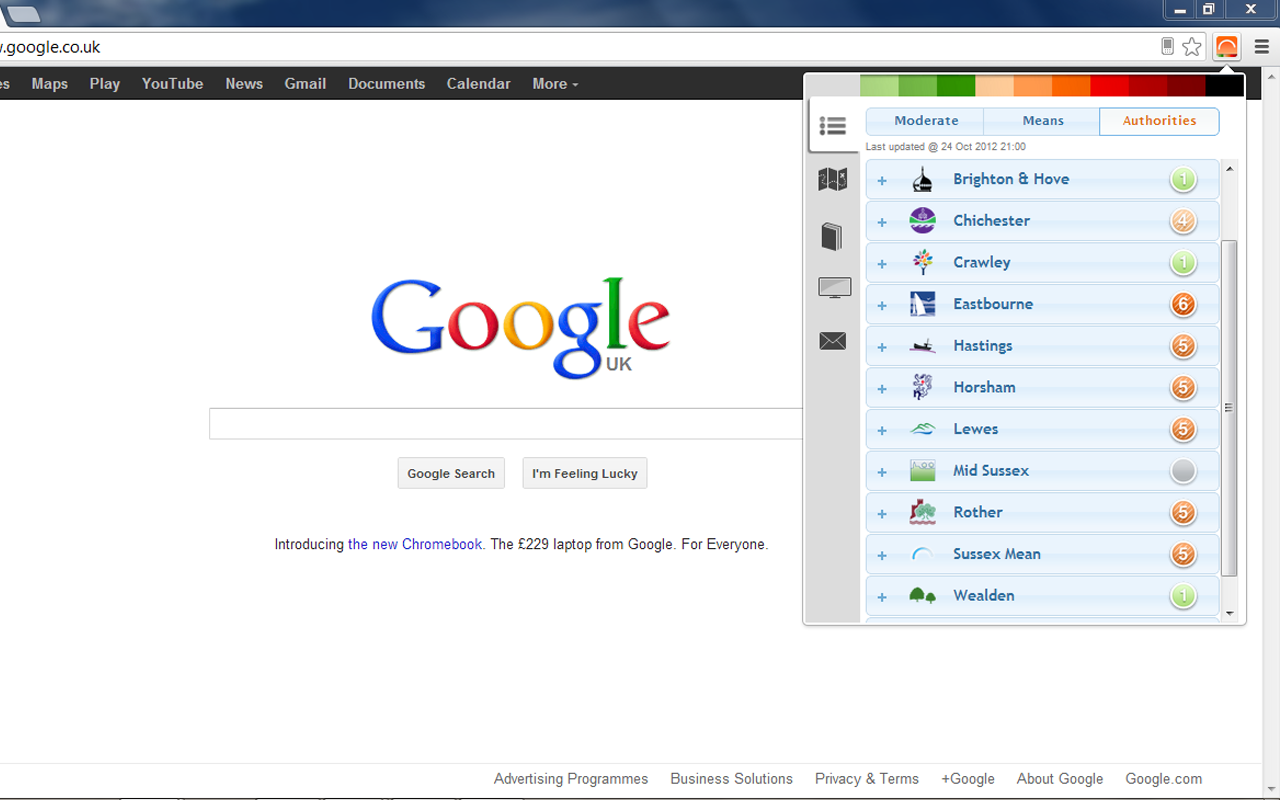Open the Chrome hamburger menu

point(1262,46)
